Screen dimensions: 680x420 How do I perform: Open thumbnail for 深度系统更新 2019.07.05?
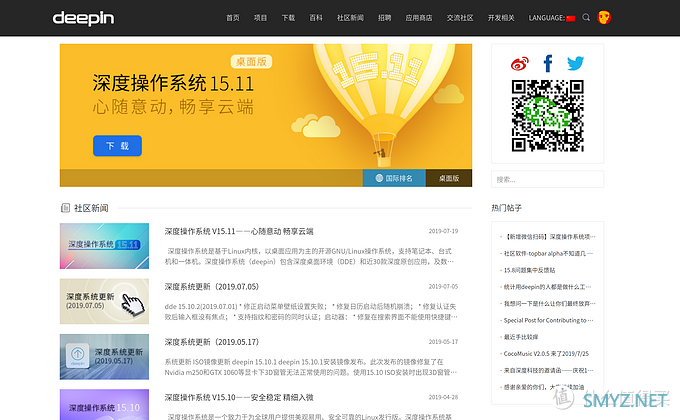pyautogui.click(x=104, y=301)
